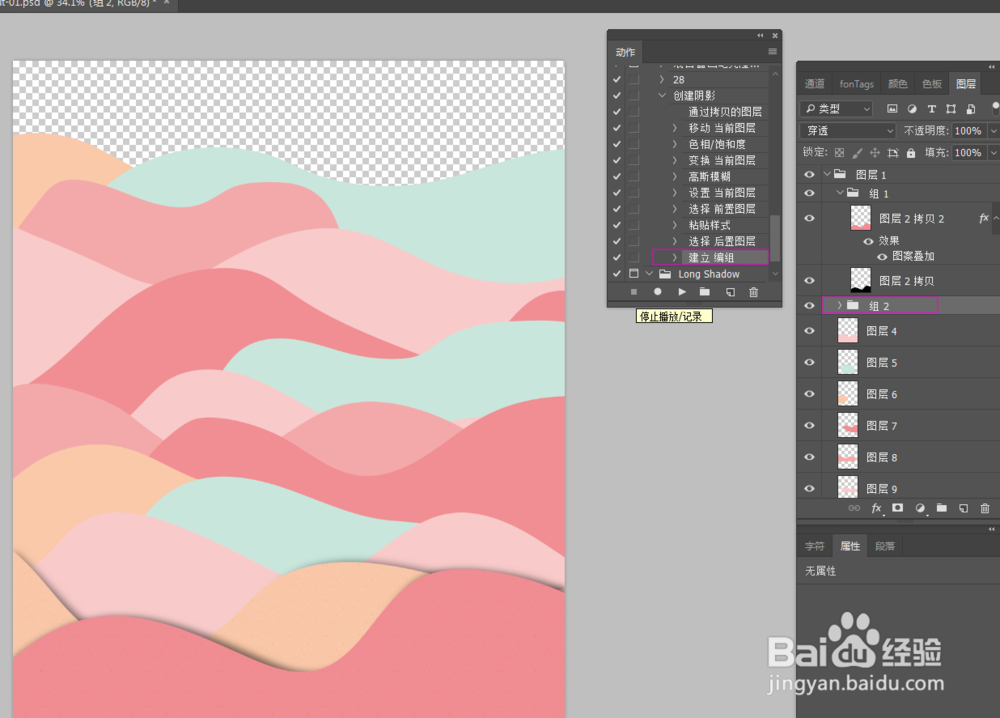Create a new layer
This screenshot has height=718, width=1000.
pos(961,509)
